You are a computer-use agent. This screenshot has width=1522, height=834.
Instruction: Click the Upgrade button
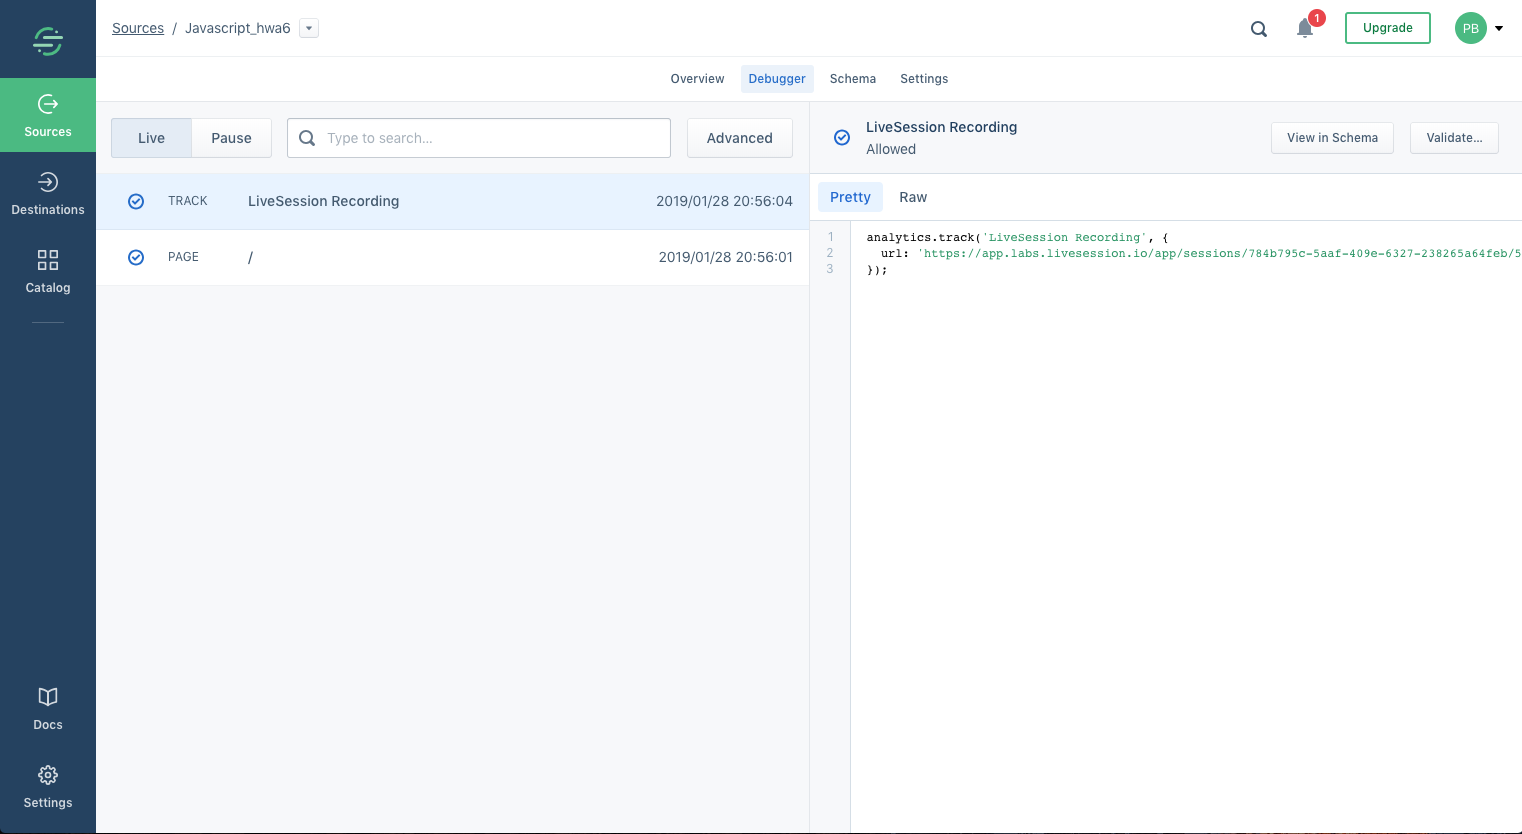coord(1388,28)
